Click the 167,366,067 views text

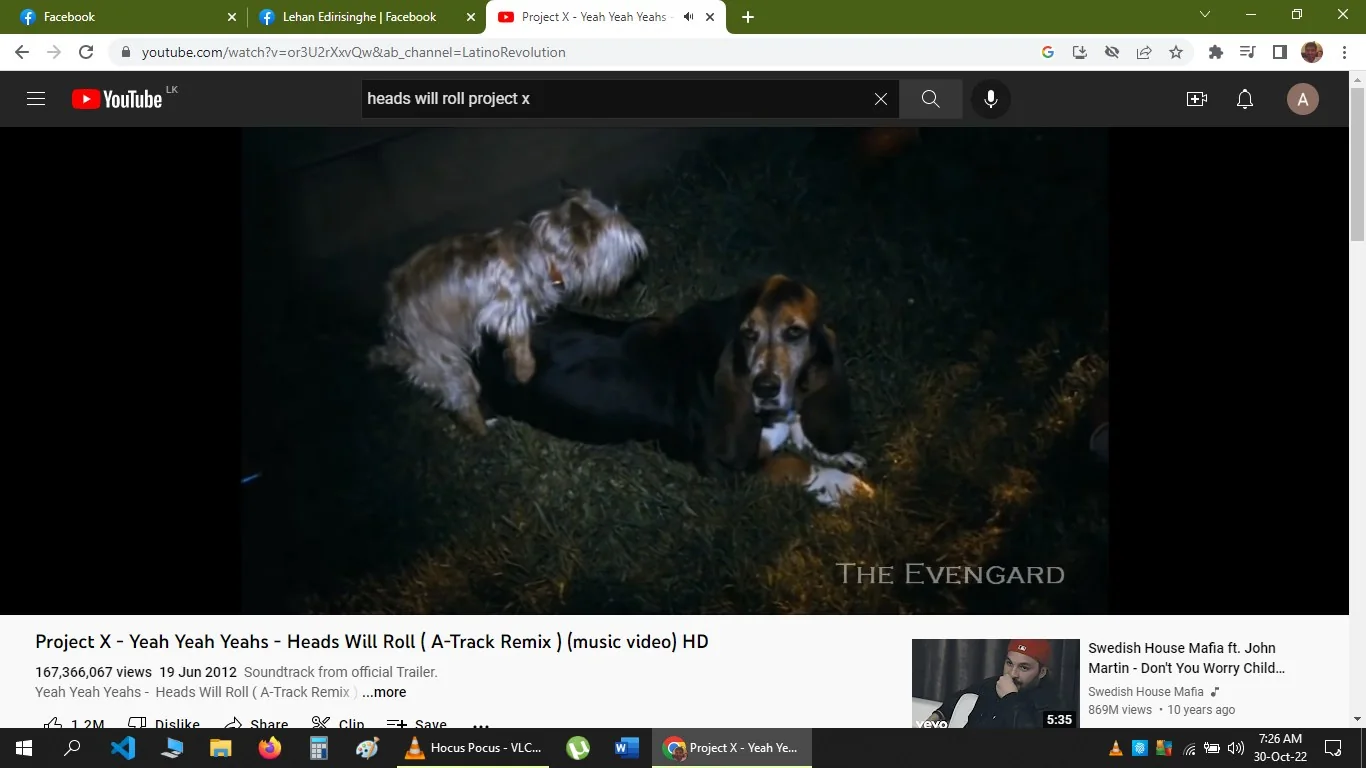93,672
